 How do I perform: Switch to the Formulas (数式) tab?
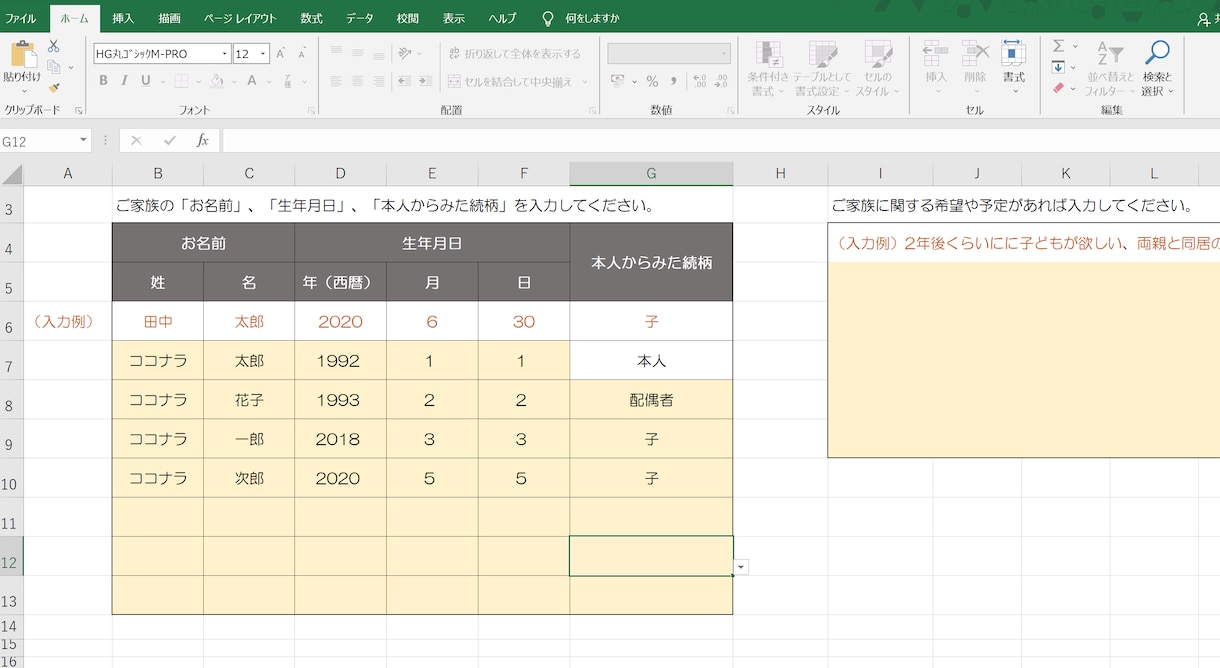(311, 18)
